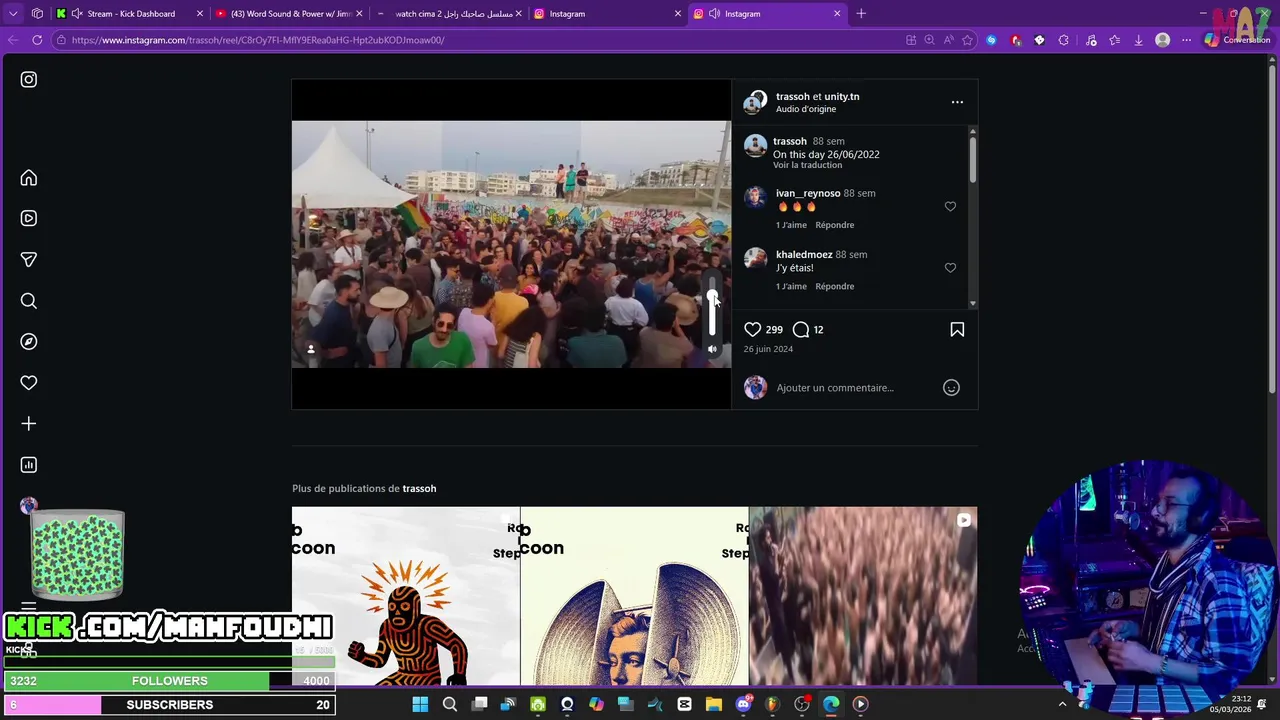Open the crowd reel thumbnail
Image resolution: width=1280 pixels, height=720 pixels.
coord(863,596)
